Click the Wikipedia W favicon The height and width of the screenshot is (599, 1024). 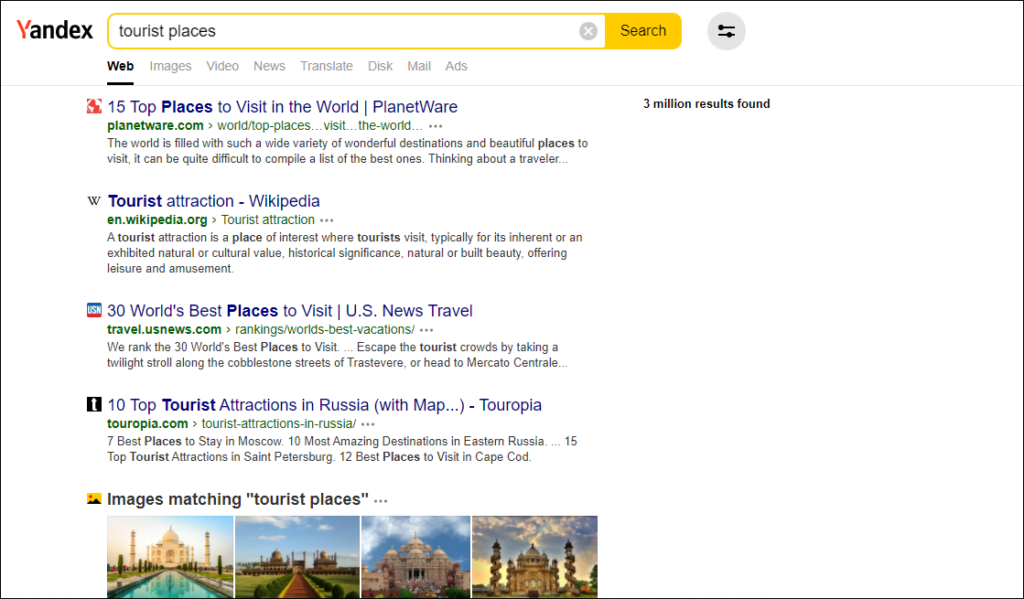[93, 200]
